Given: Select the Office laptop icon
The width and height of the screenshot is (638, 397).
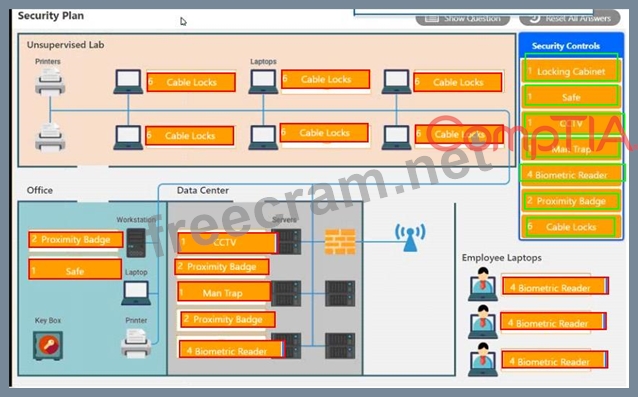Looking at the screenshot, I should coord(136,293).
